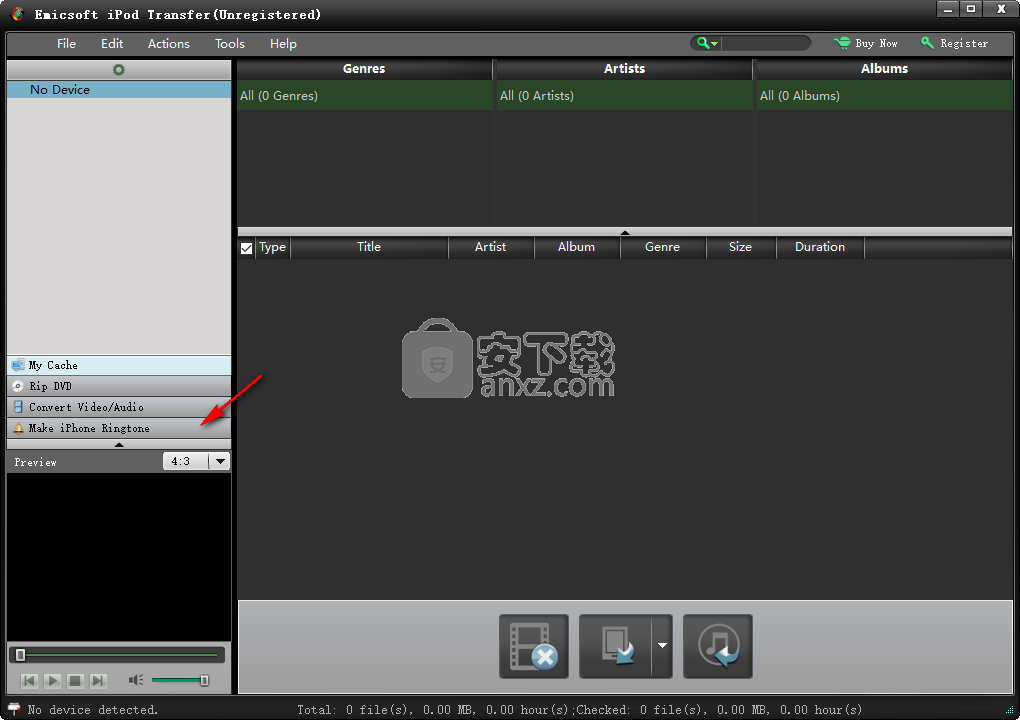Mute the preview via the speaker icon
The width and height of the screenshot is (1020, 720).
135,680
